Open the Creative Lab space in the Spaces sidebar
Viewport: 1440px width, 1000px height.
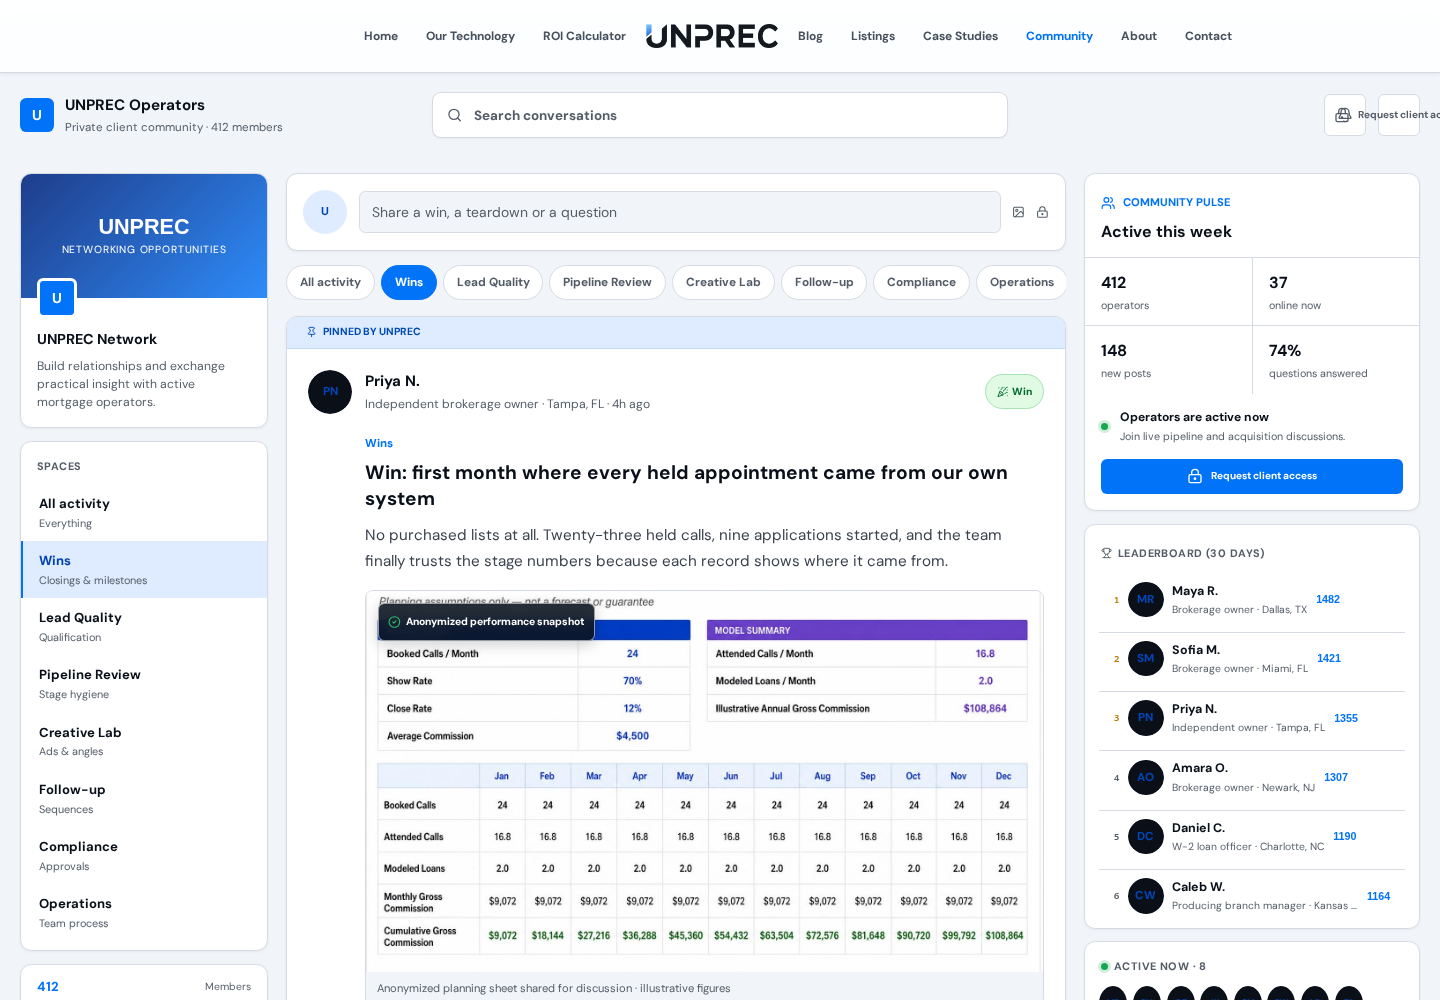144,742
